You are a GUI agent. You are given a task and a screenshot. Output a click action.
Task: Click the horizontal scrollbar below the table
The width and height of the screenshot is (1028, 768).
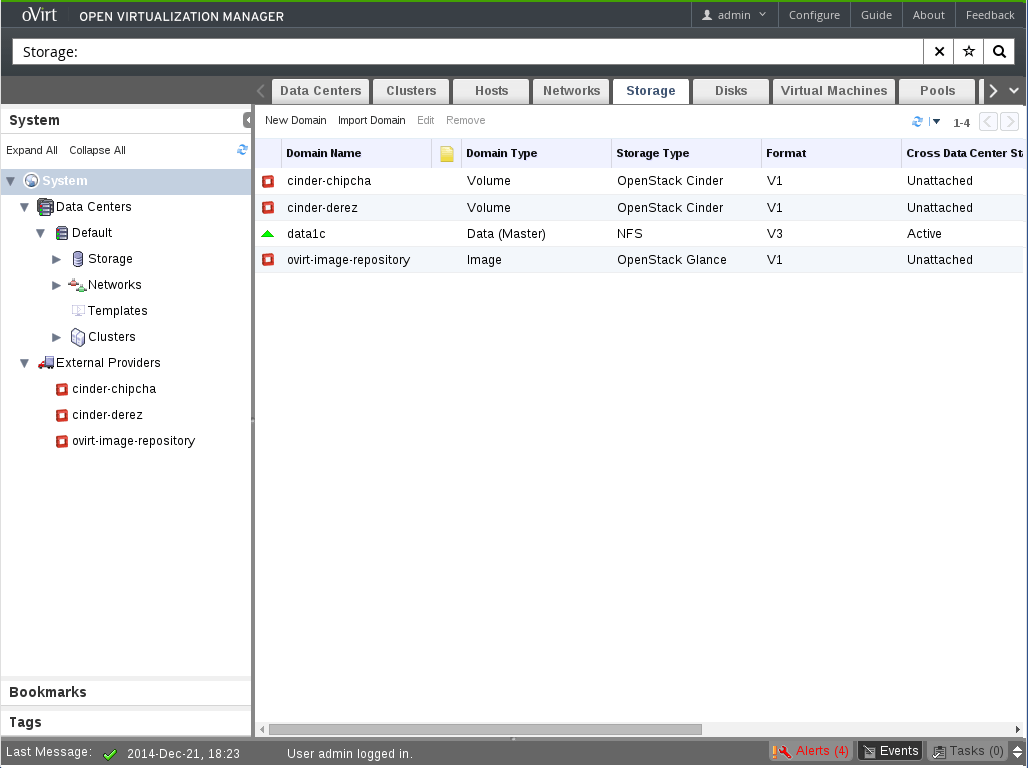pyautogui.click(x=485, y=730)
